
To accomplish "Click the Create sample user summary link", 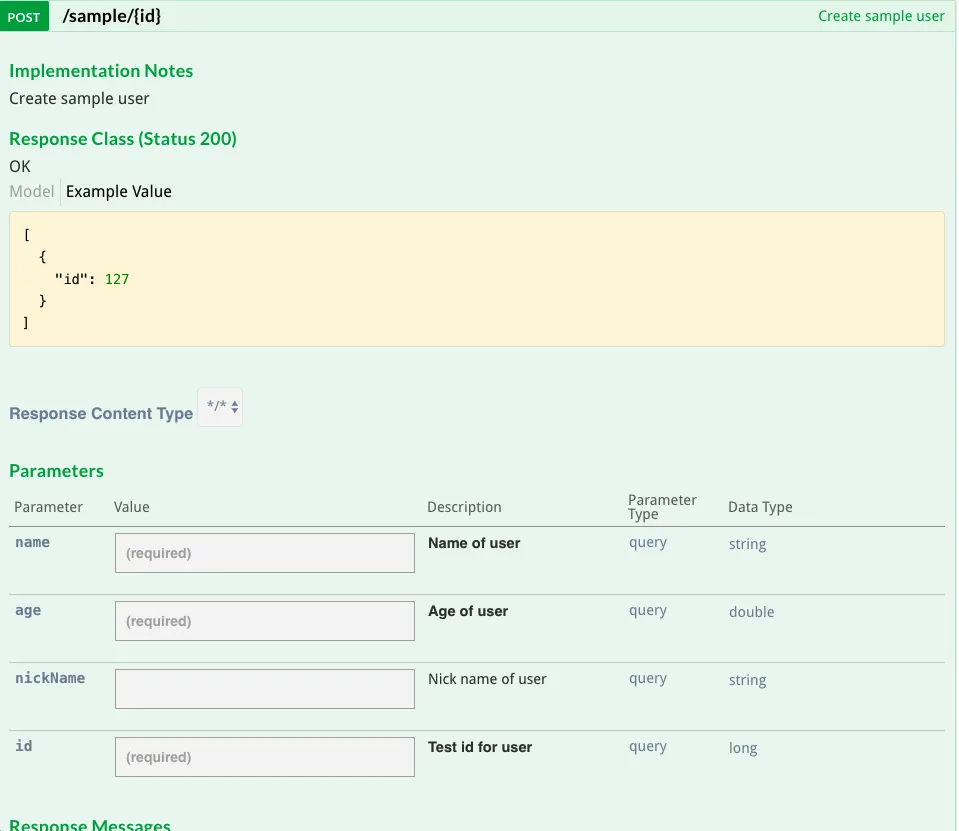I will 881,16.
